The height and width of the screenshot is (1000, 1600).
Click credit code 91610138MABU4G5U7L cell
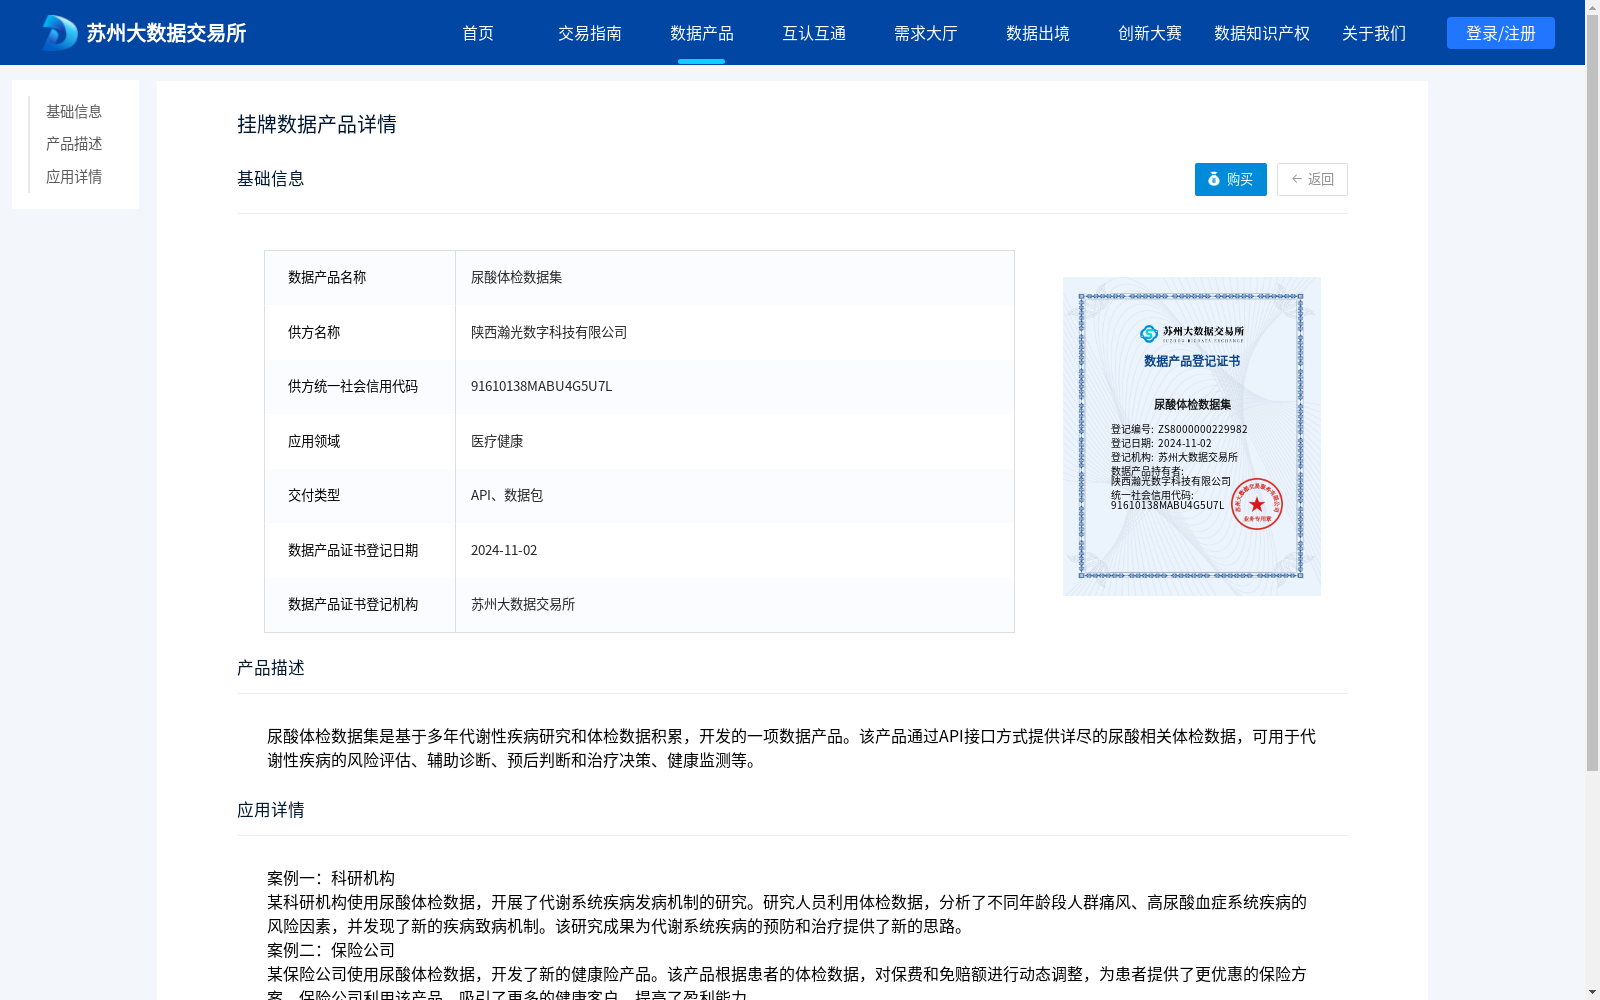click(x=735, y=386)
